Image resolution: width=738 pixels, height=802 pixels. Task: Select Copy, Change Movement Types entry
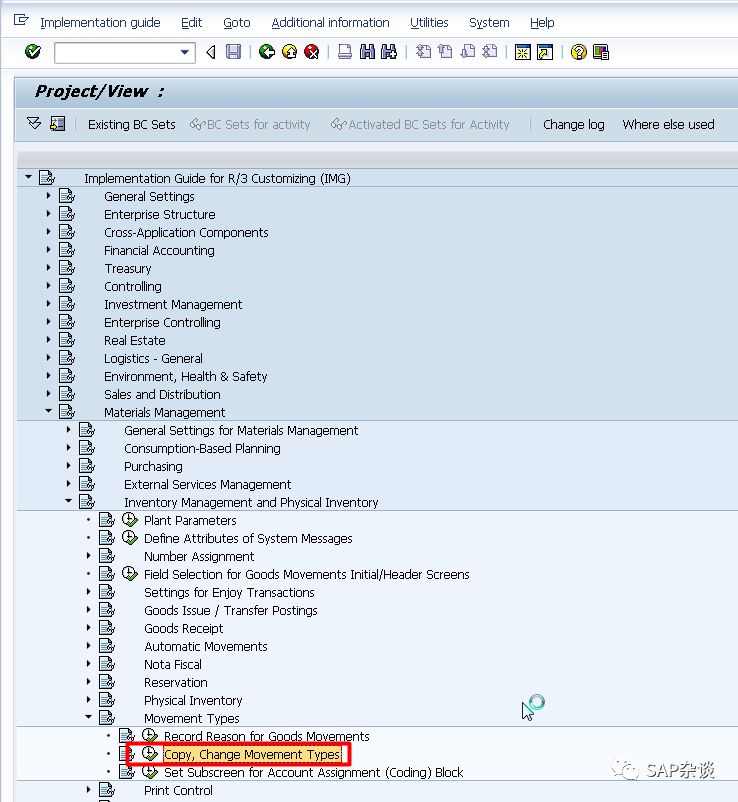click(252, 754)
